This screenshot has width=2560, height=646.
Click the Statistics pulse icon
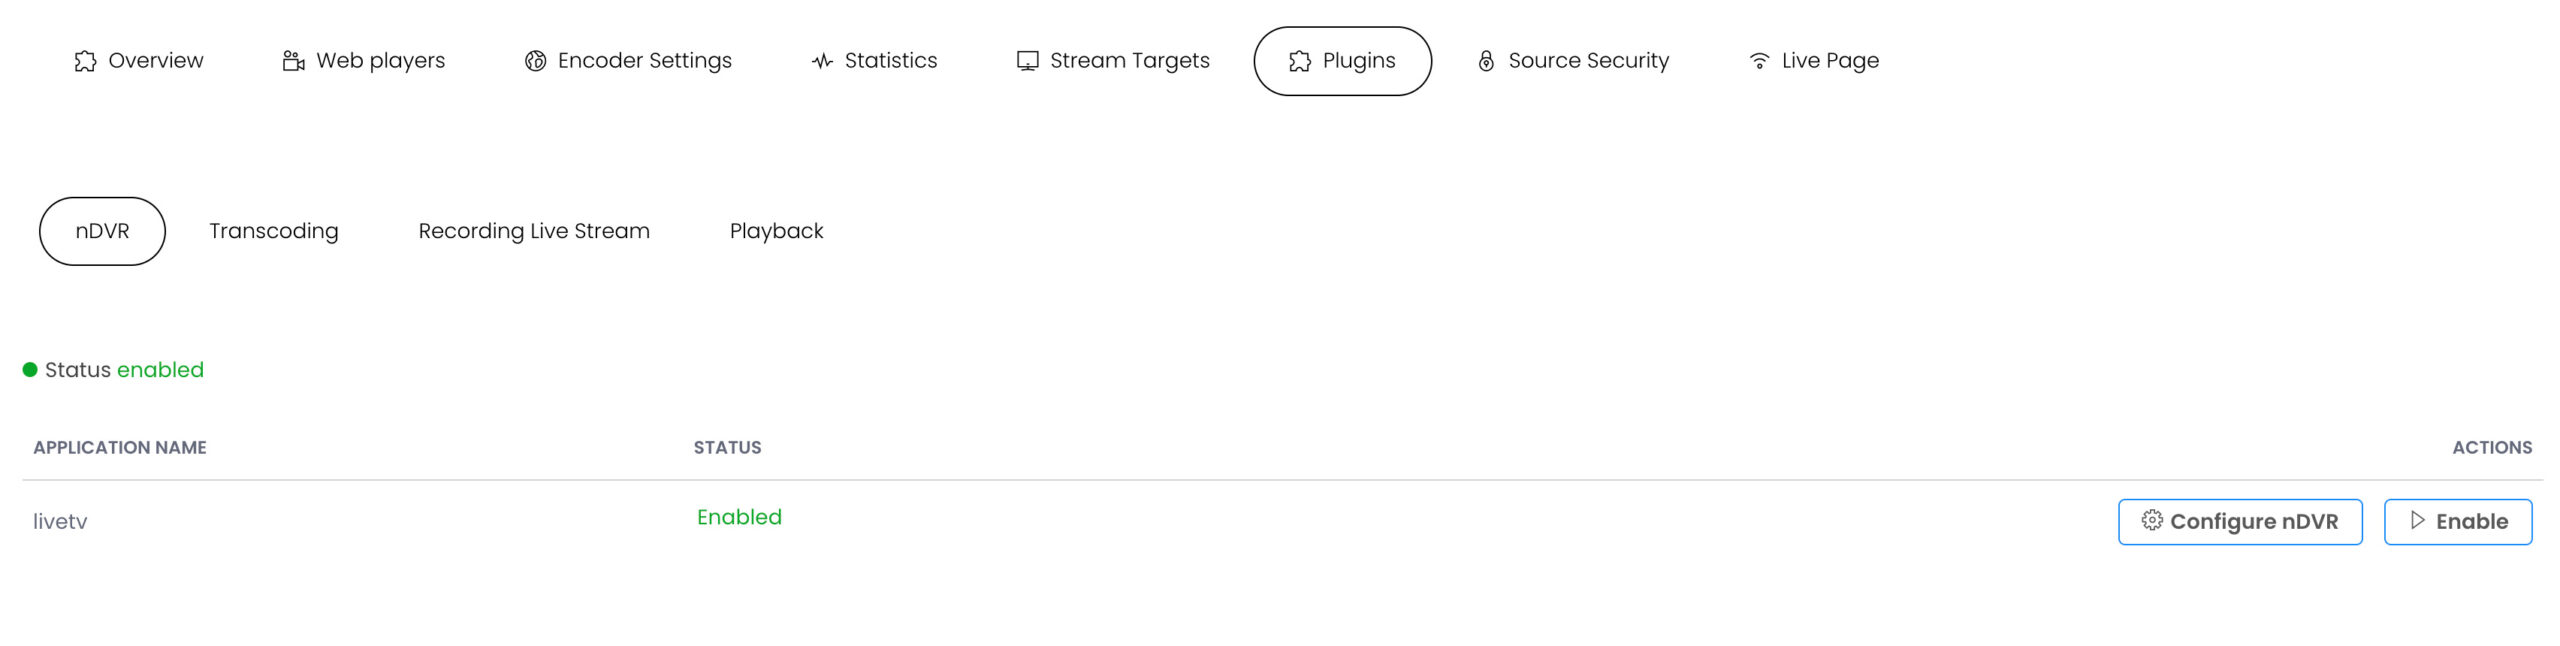[x=822, y=61]
